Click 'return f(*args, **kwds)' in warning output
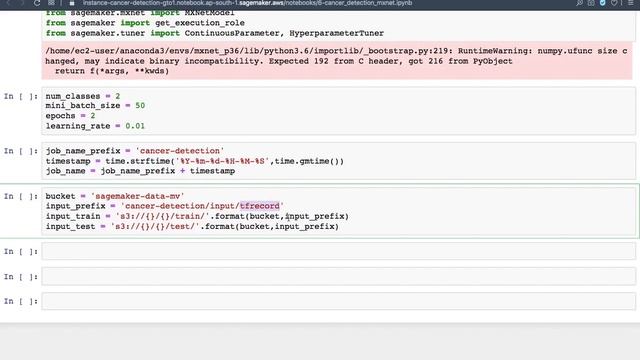The height and width of the screenshot is (360, 640). (x=112, y=71)
